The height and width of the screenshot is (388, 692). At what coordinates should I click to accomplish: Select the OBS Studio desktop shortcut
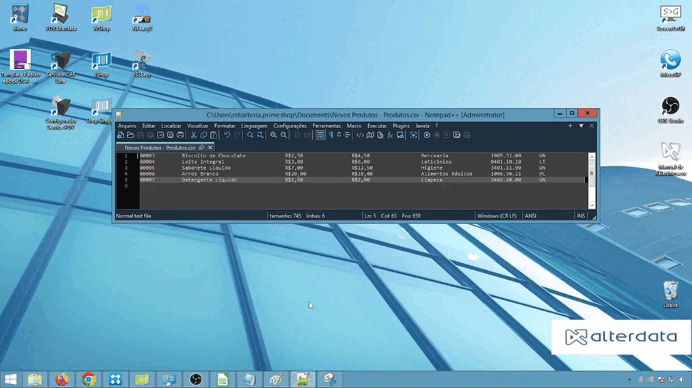coord(670,110)
